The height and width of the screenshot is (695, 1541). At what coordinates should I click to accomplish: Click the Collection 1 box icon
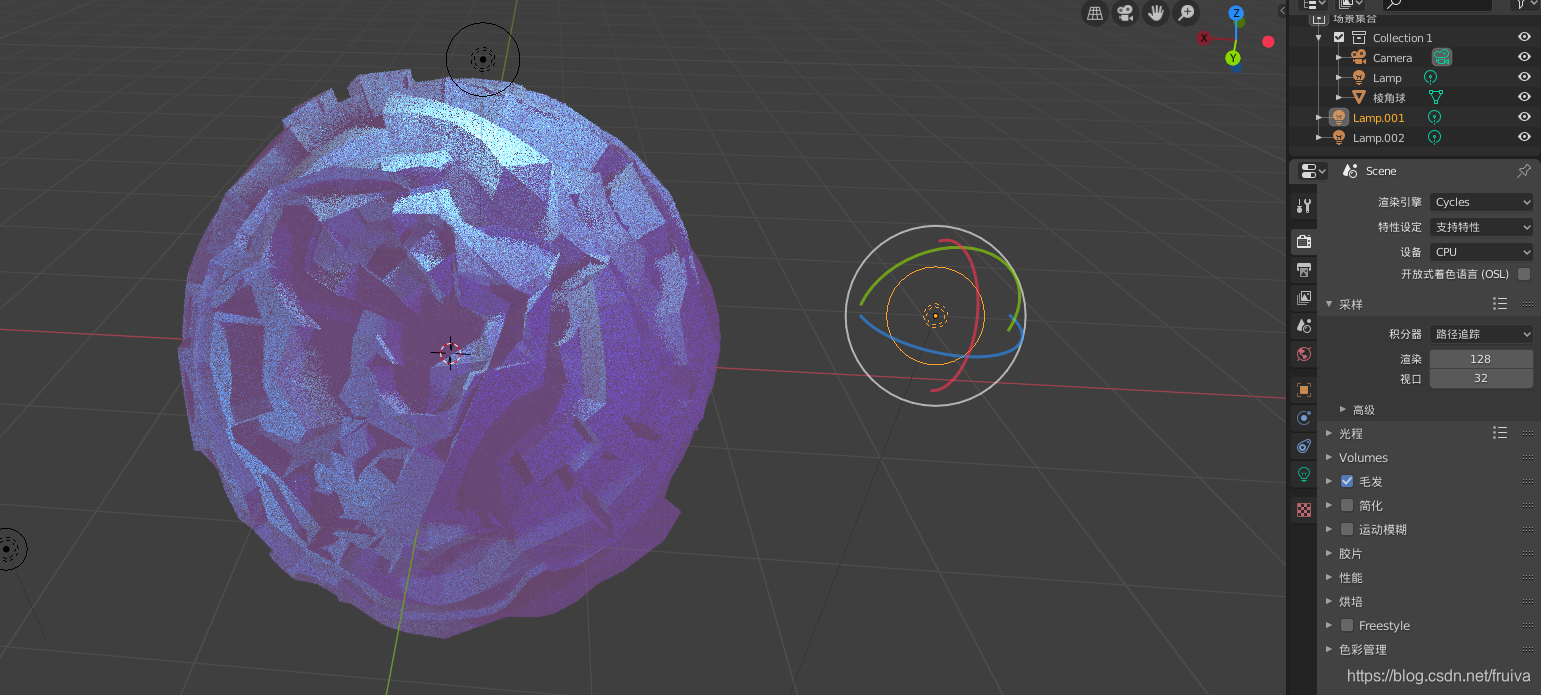point(1359,37)
